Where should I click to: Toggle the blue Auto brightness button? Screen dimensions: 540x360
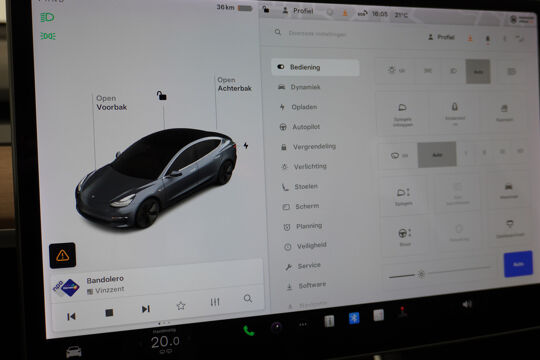pos(518,264)
